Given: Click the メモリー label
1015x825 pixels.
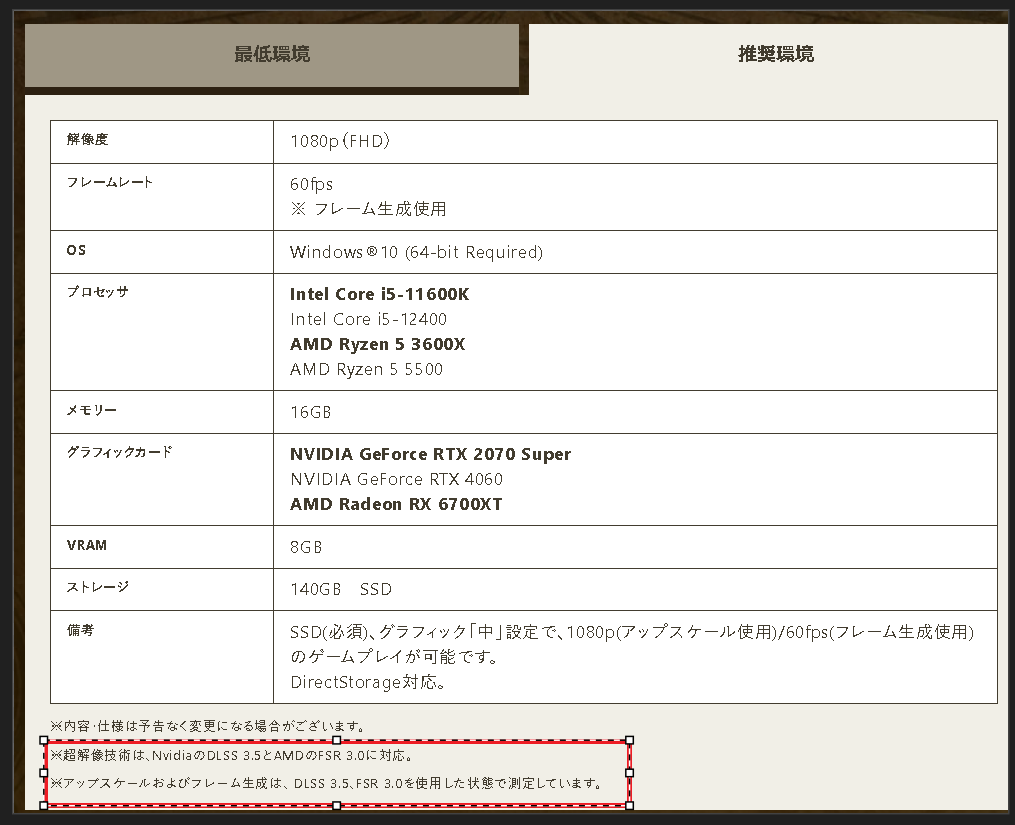Looking at the screenshot, I should tap(91, 410).
